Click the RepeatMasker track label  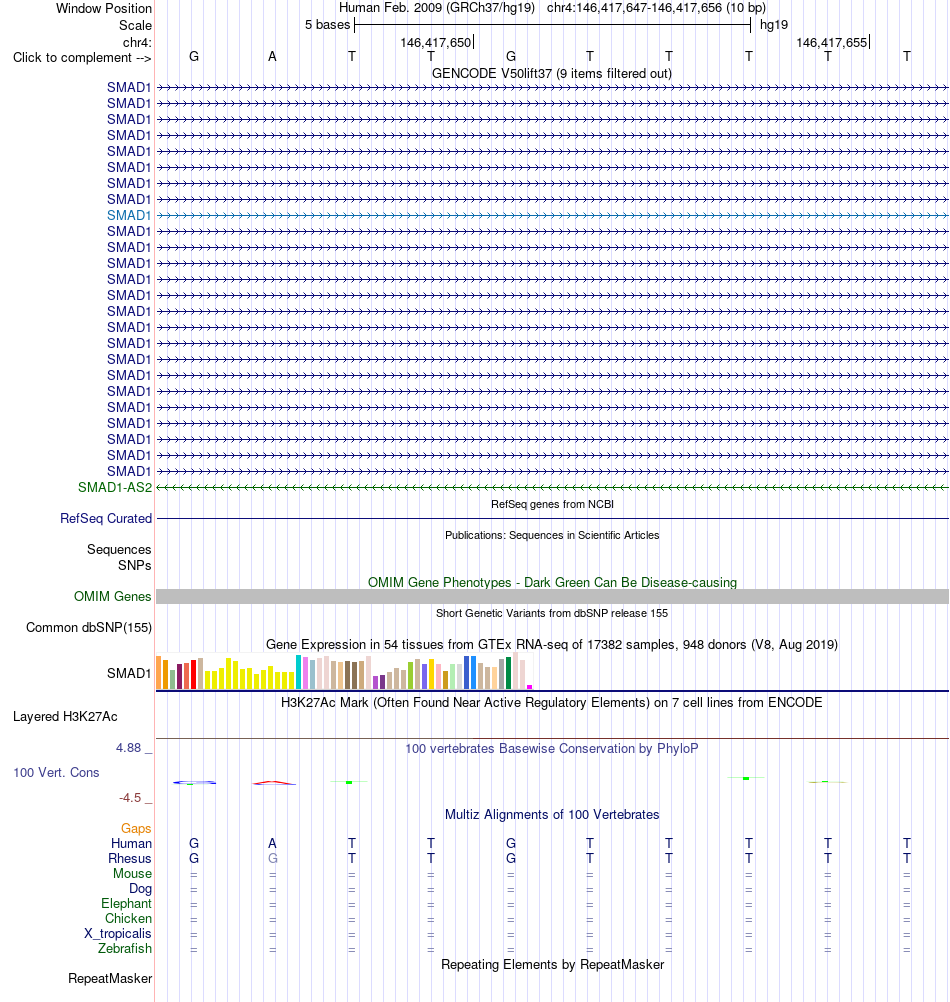[110, 979]
